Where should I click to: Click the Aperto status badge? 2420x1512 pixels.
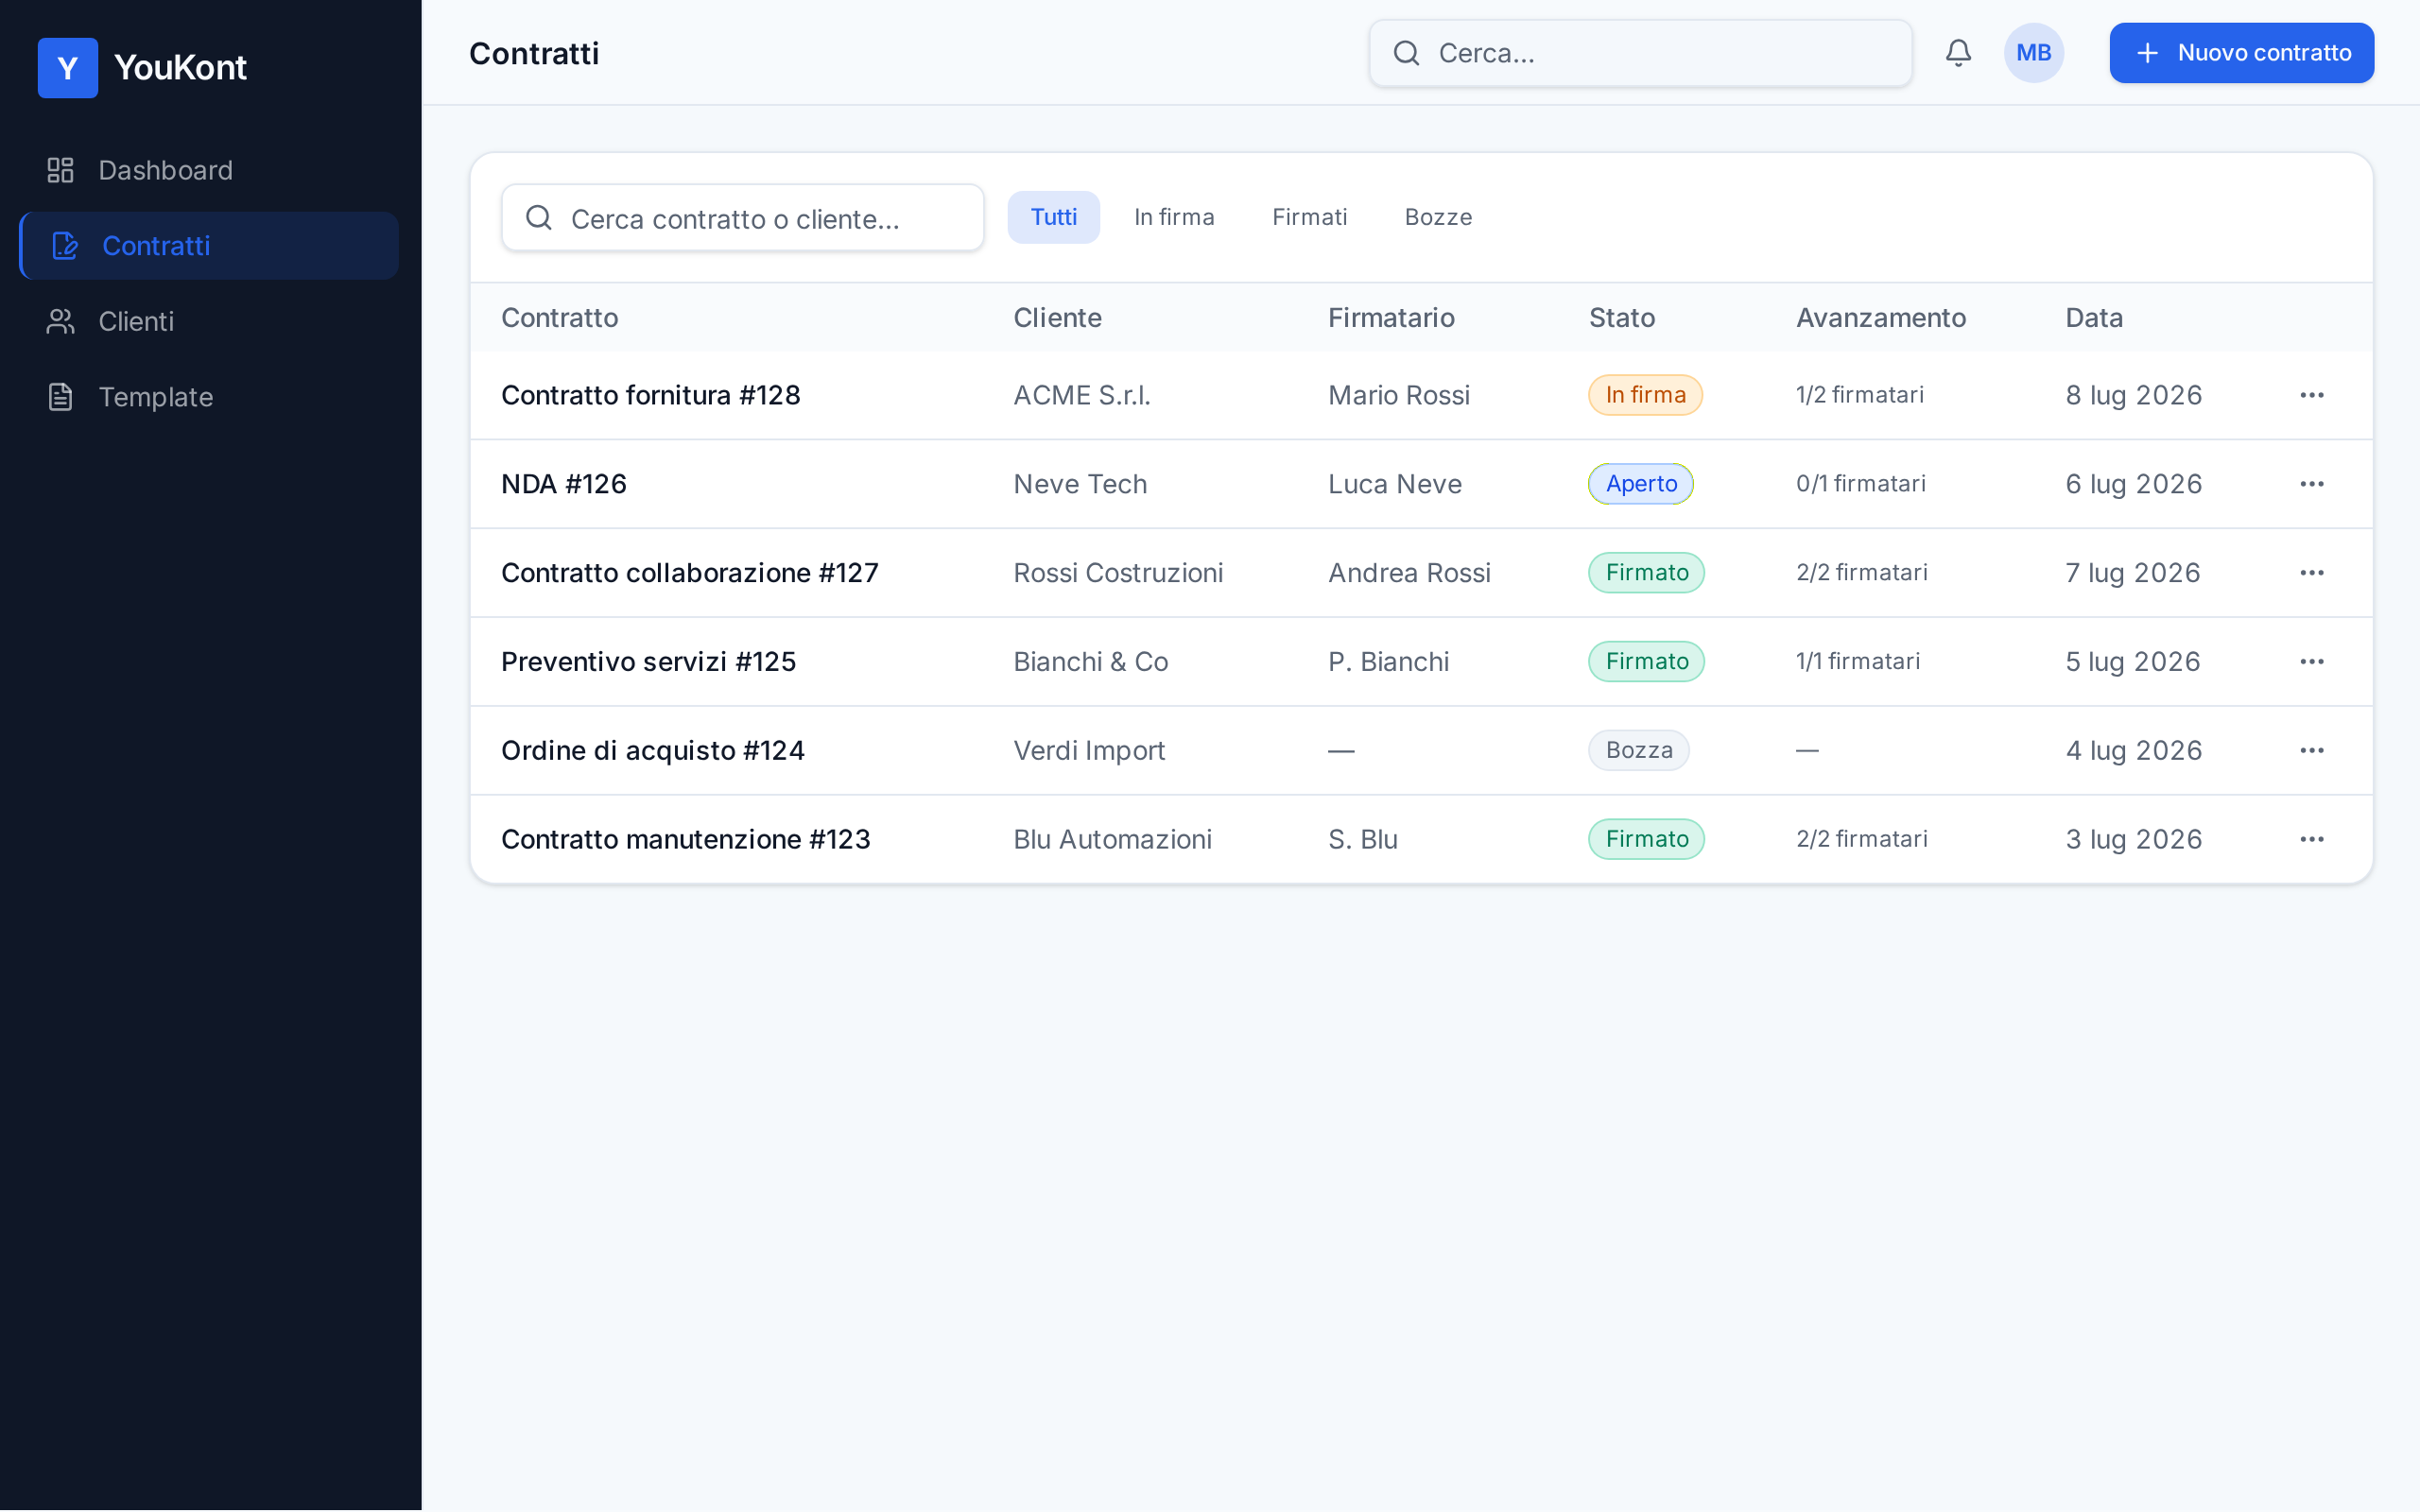click(1641, 484)
